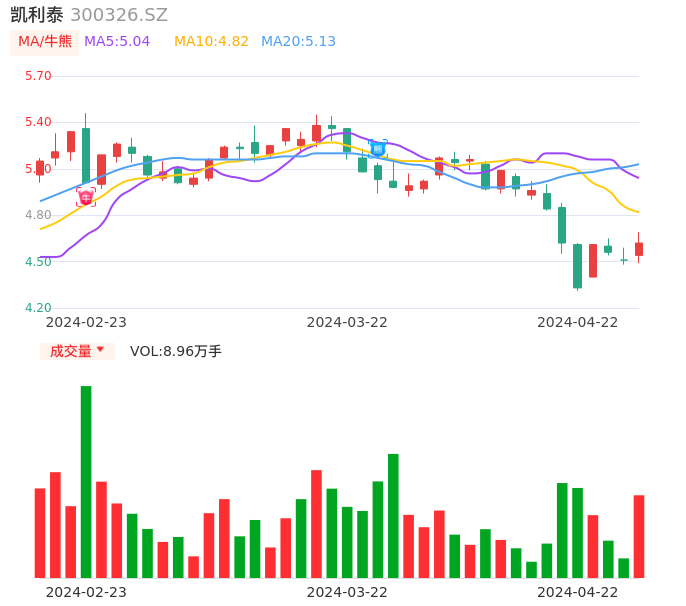
Task: Click the lowest green candlestick near 4.50
Action: point(577,266)
